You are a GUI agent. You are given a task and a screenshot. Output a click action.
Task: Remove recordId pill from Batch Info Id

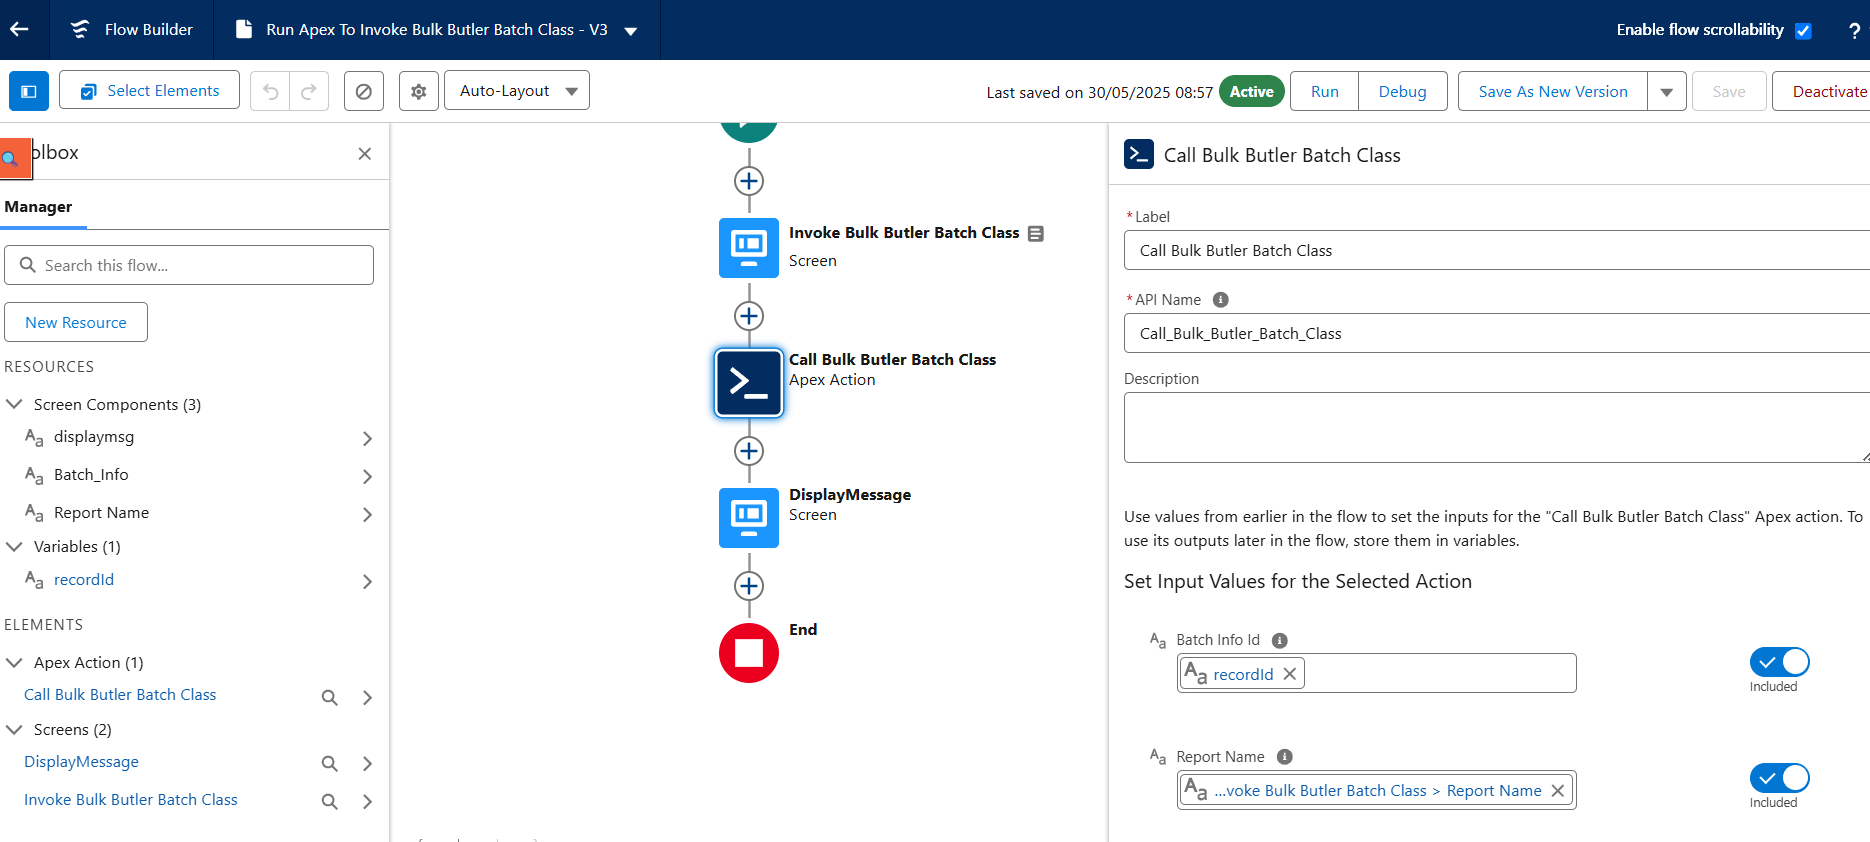coord(1290,674)
